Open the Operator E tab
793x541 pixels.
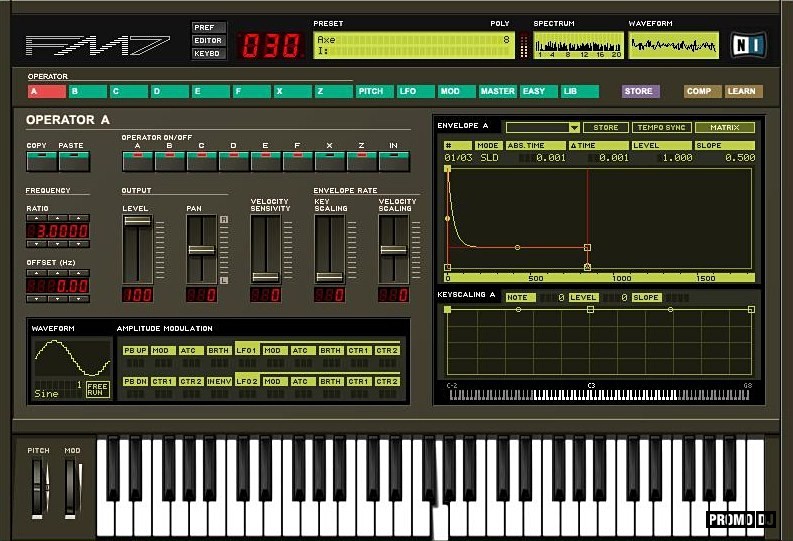coord(210,92)
